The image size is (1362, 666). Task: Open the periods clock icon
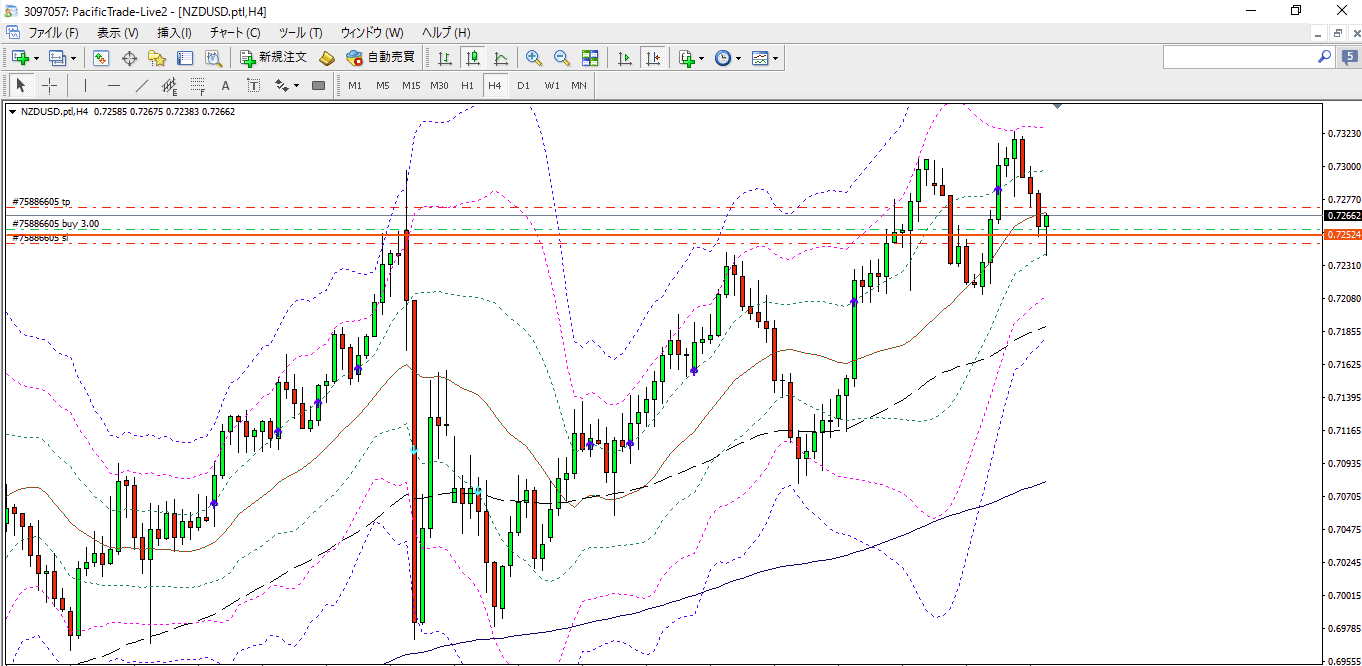[723, 58]
